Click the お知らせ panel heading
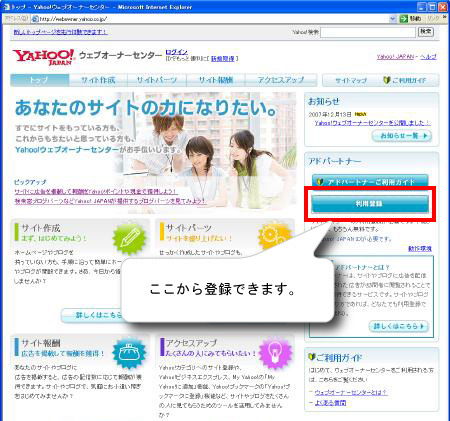 click(324, 101)
